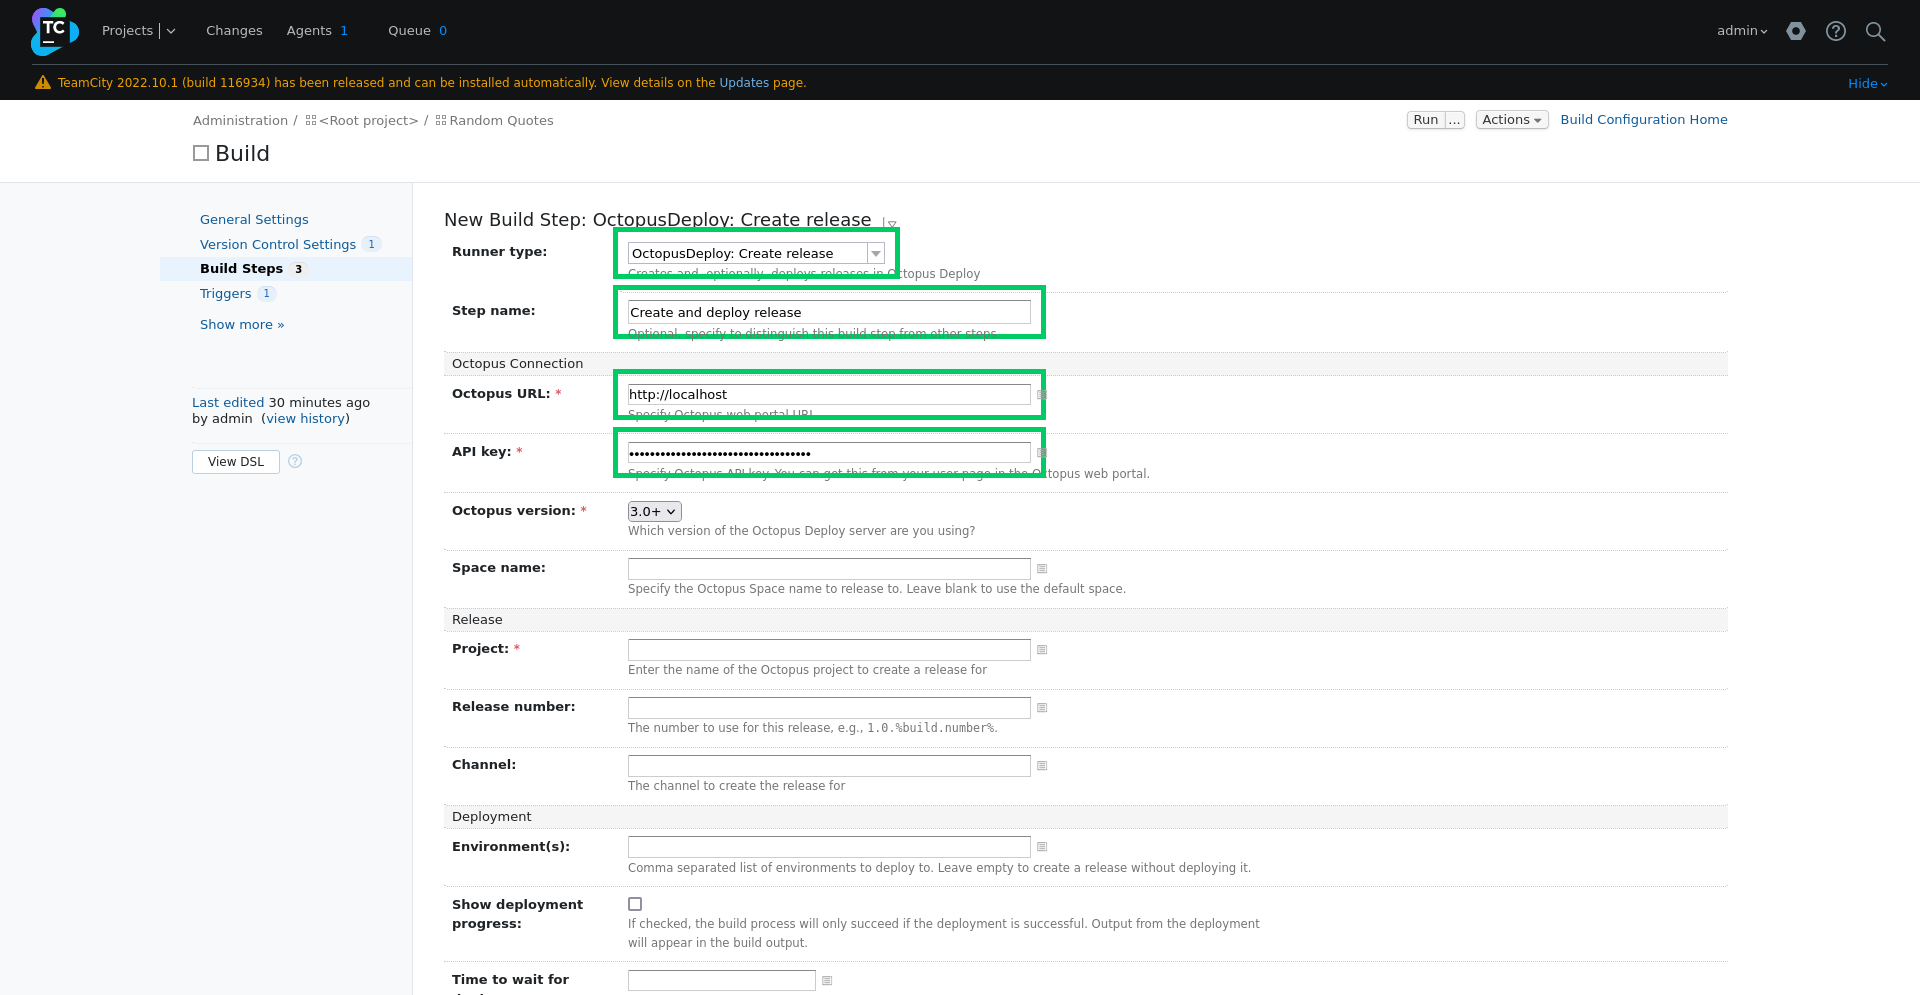Click the Last edited link
Viewport: 1920px width, 995px height.
pos(228,403)
